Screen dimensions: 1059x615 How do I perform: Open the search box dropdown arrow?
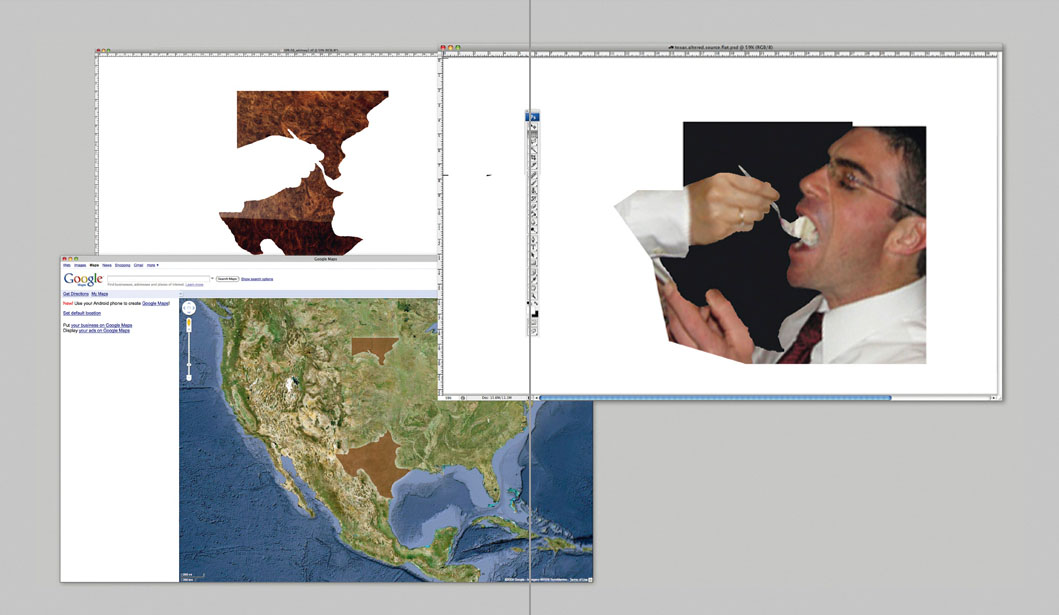pyautogui.click(x=212, y=279)
